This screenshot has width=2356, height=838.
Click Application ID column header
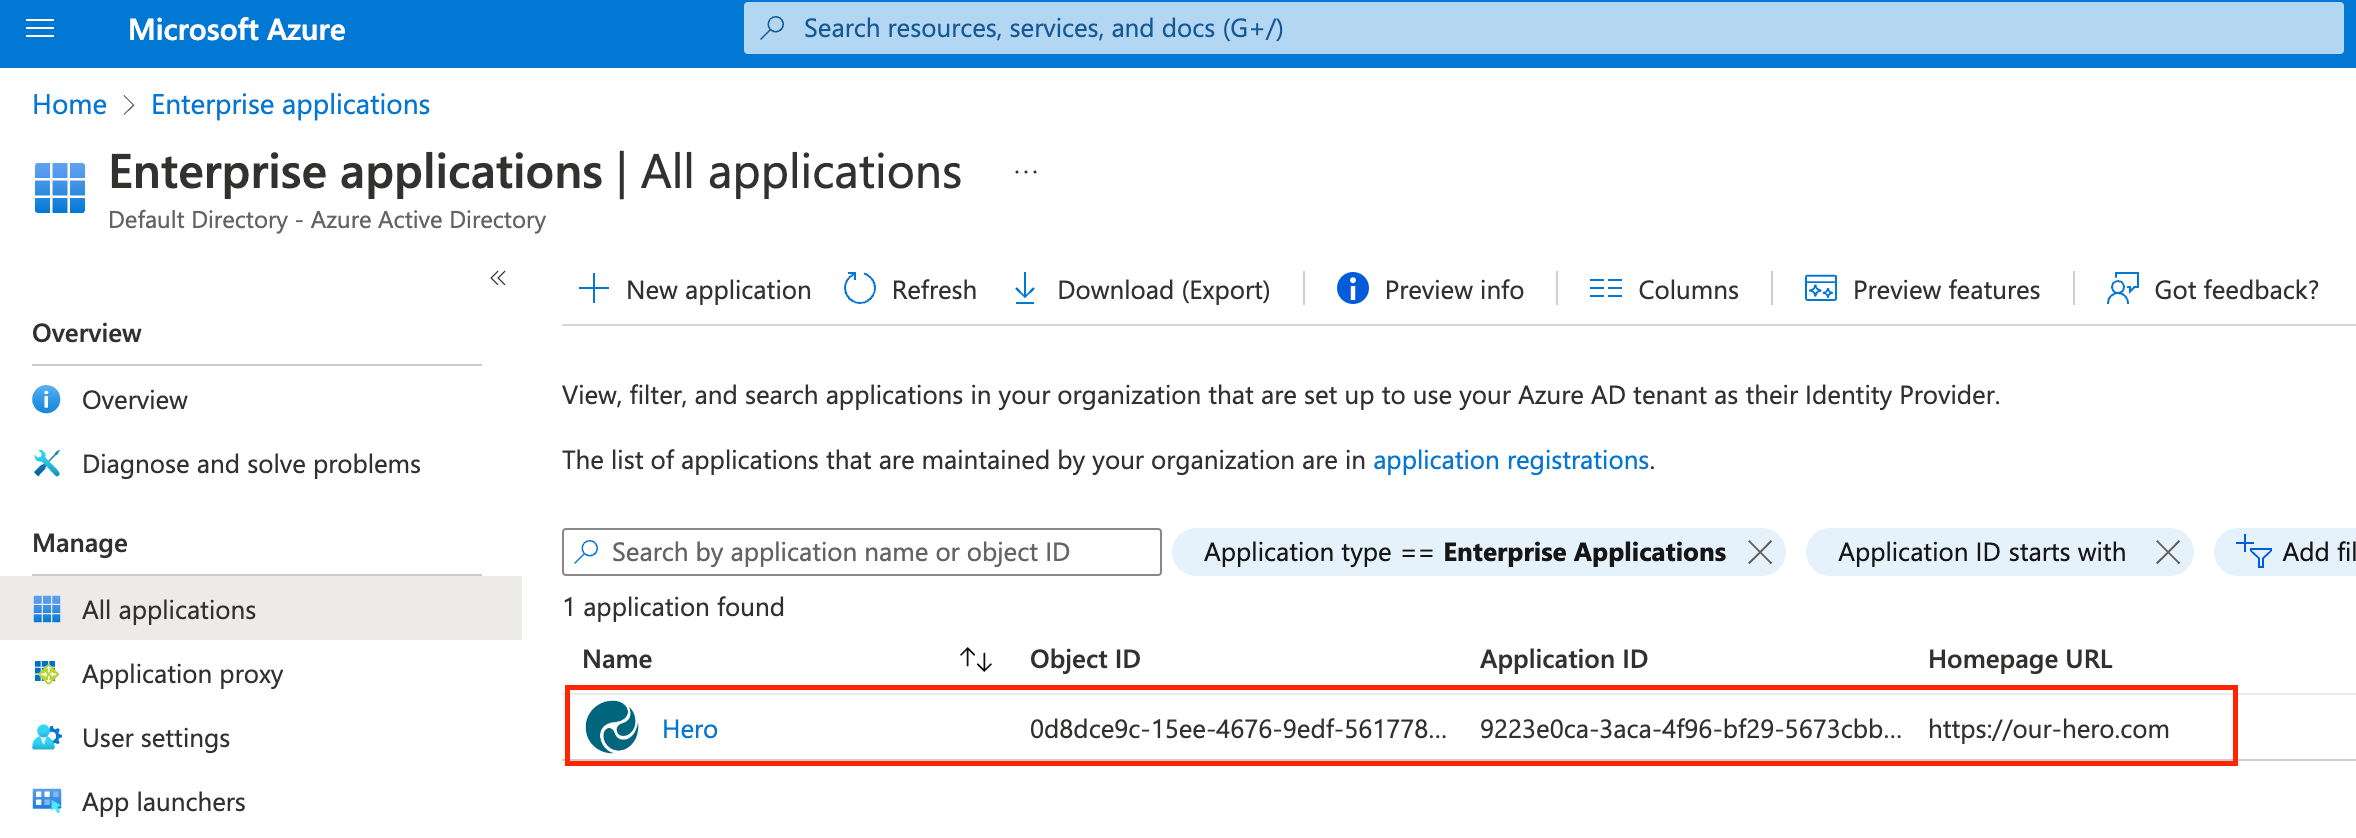1564,659
